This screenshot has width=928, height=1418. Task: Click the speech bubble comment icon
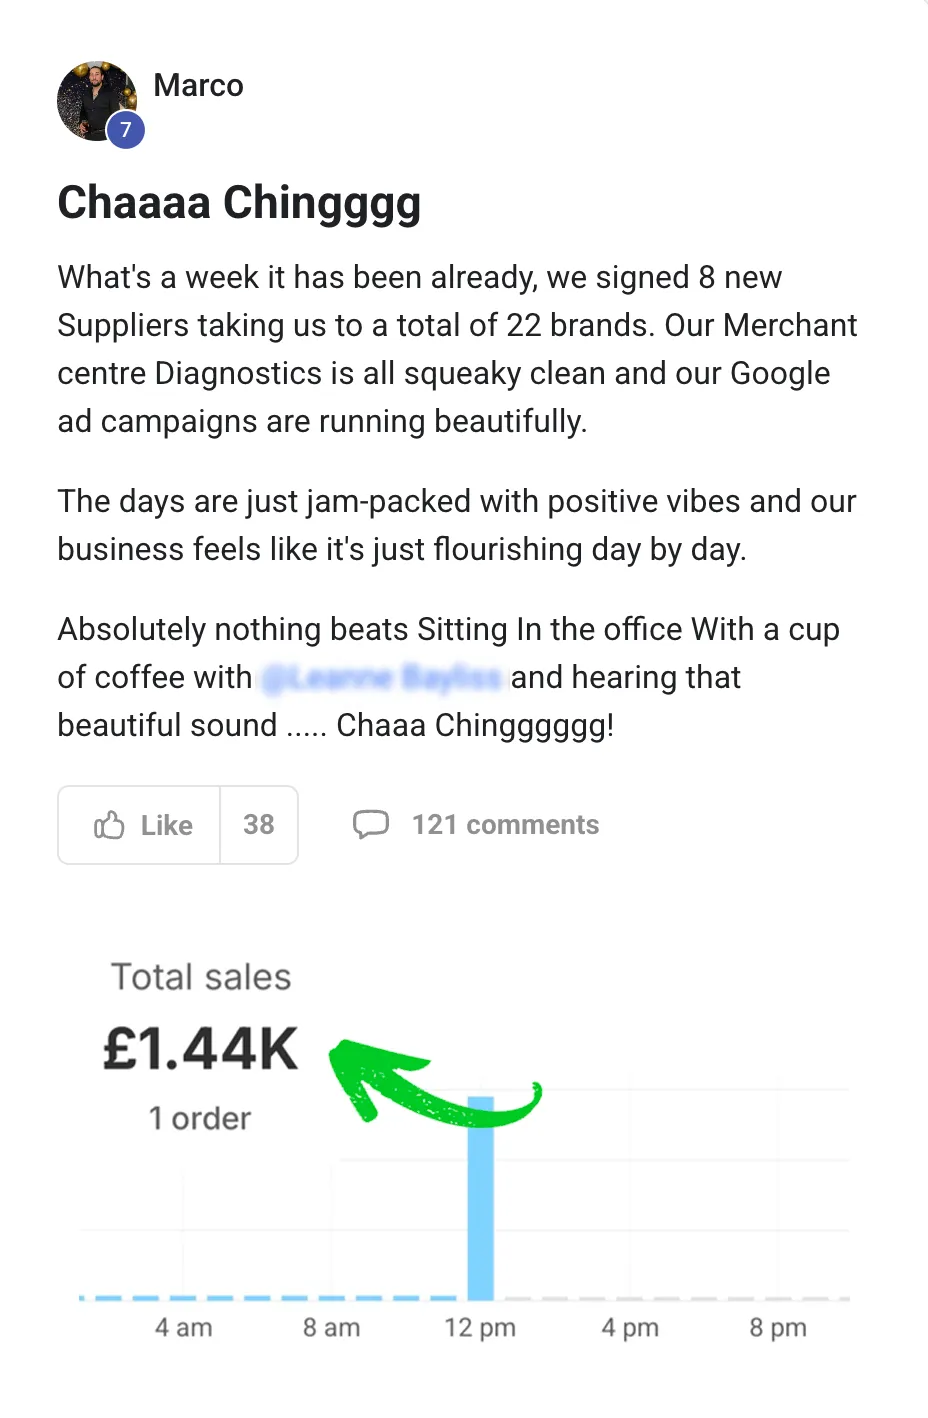(370, 824)
